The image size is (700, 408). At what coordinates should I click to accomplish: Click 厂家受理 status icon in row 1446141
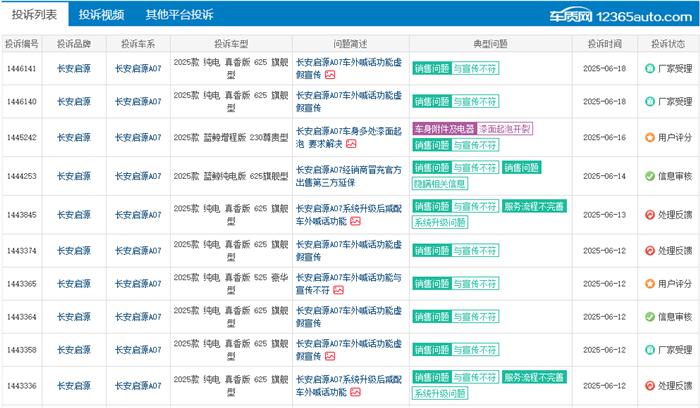click(650, 68)
